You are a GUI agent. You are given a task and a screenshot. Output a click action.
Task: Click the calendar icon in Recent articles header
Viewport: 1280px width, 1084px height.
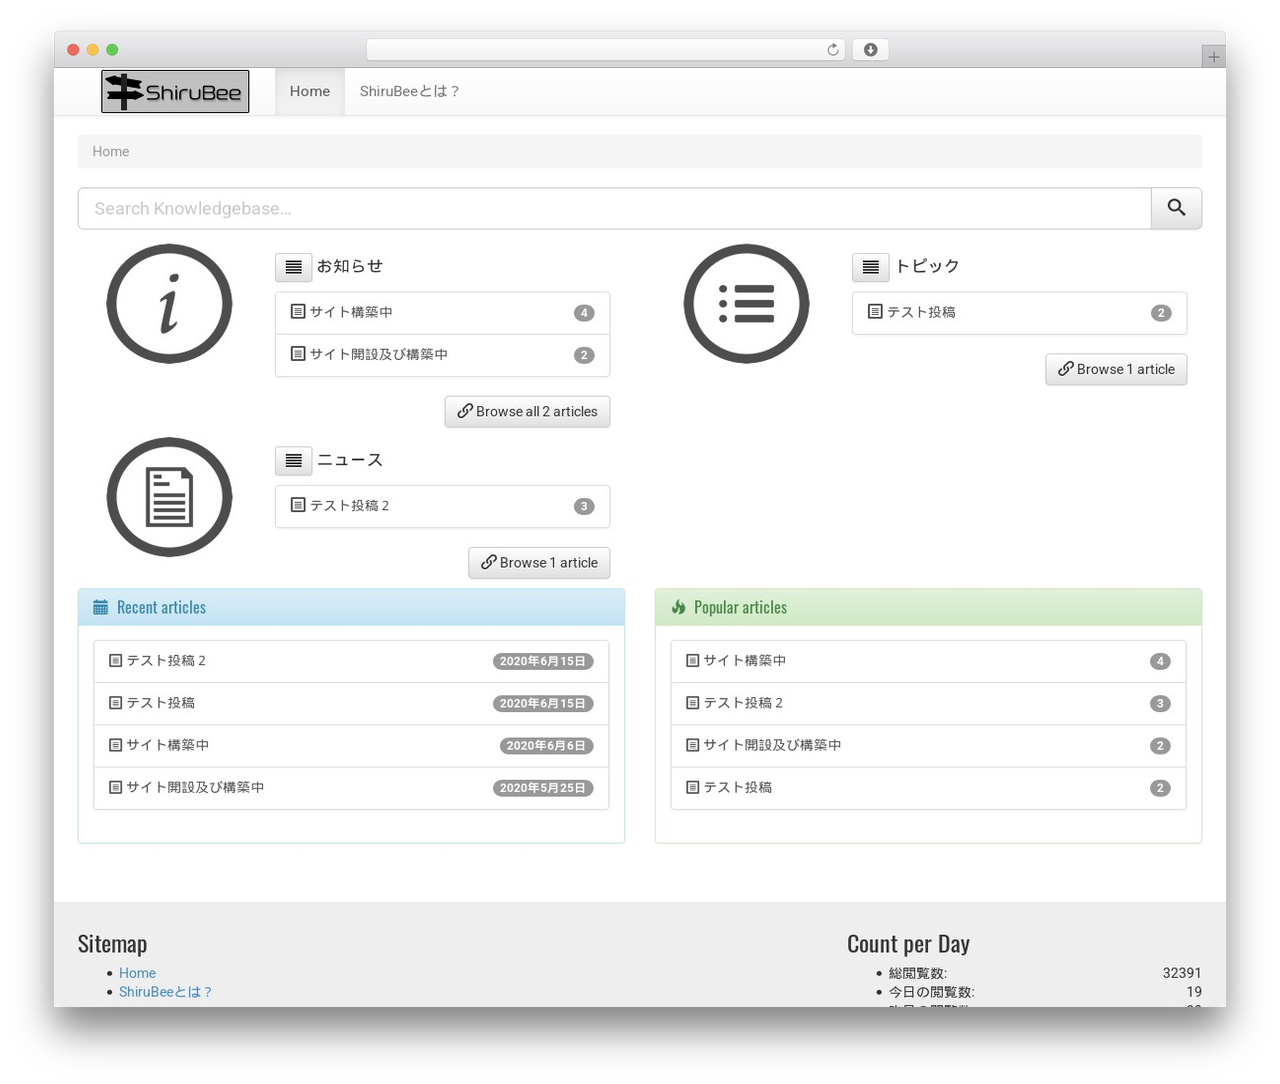[100, 607]
